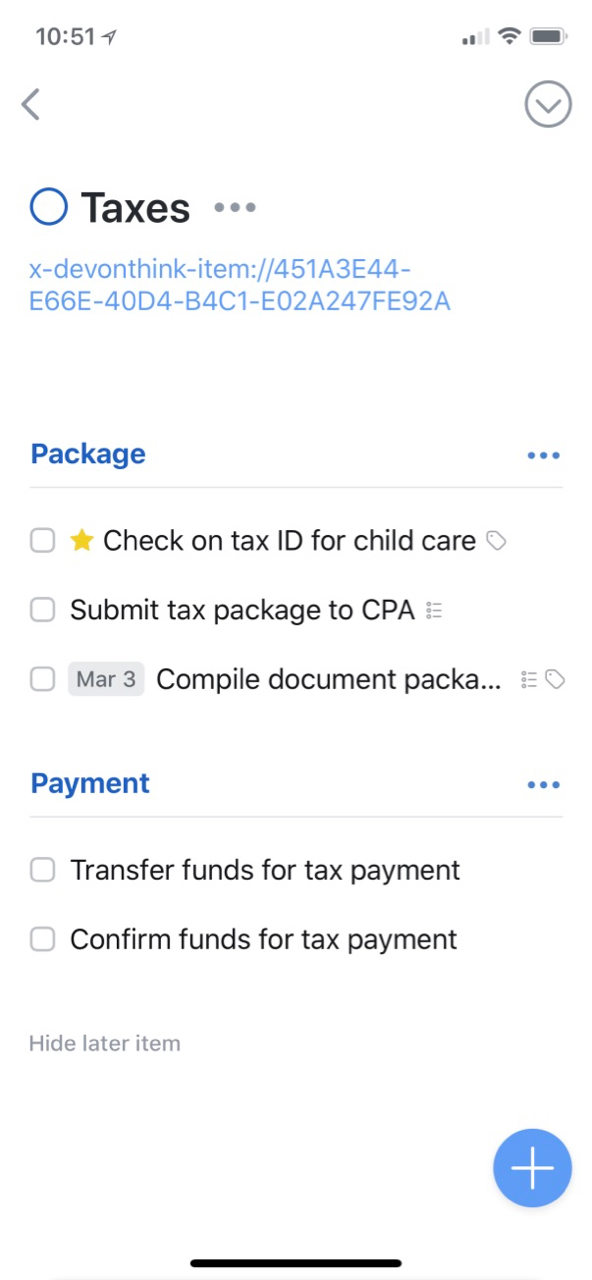Tap tag icon on Compile document package row
Viewport: 592px width, 1280px height.
point(556,680)
